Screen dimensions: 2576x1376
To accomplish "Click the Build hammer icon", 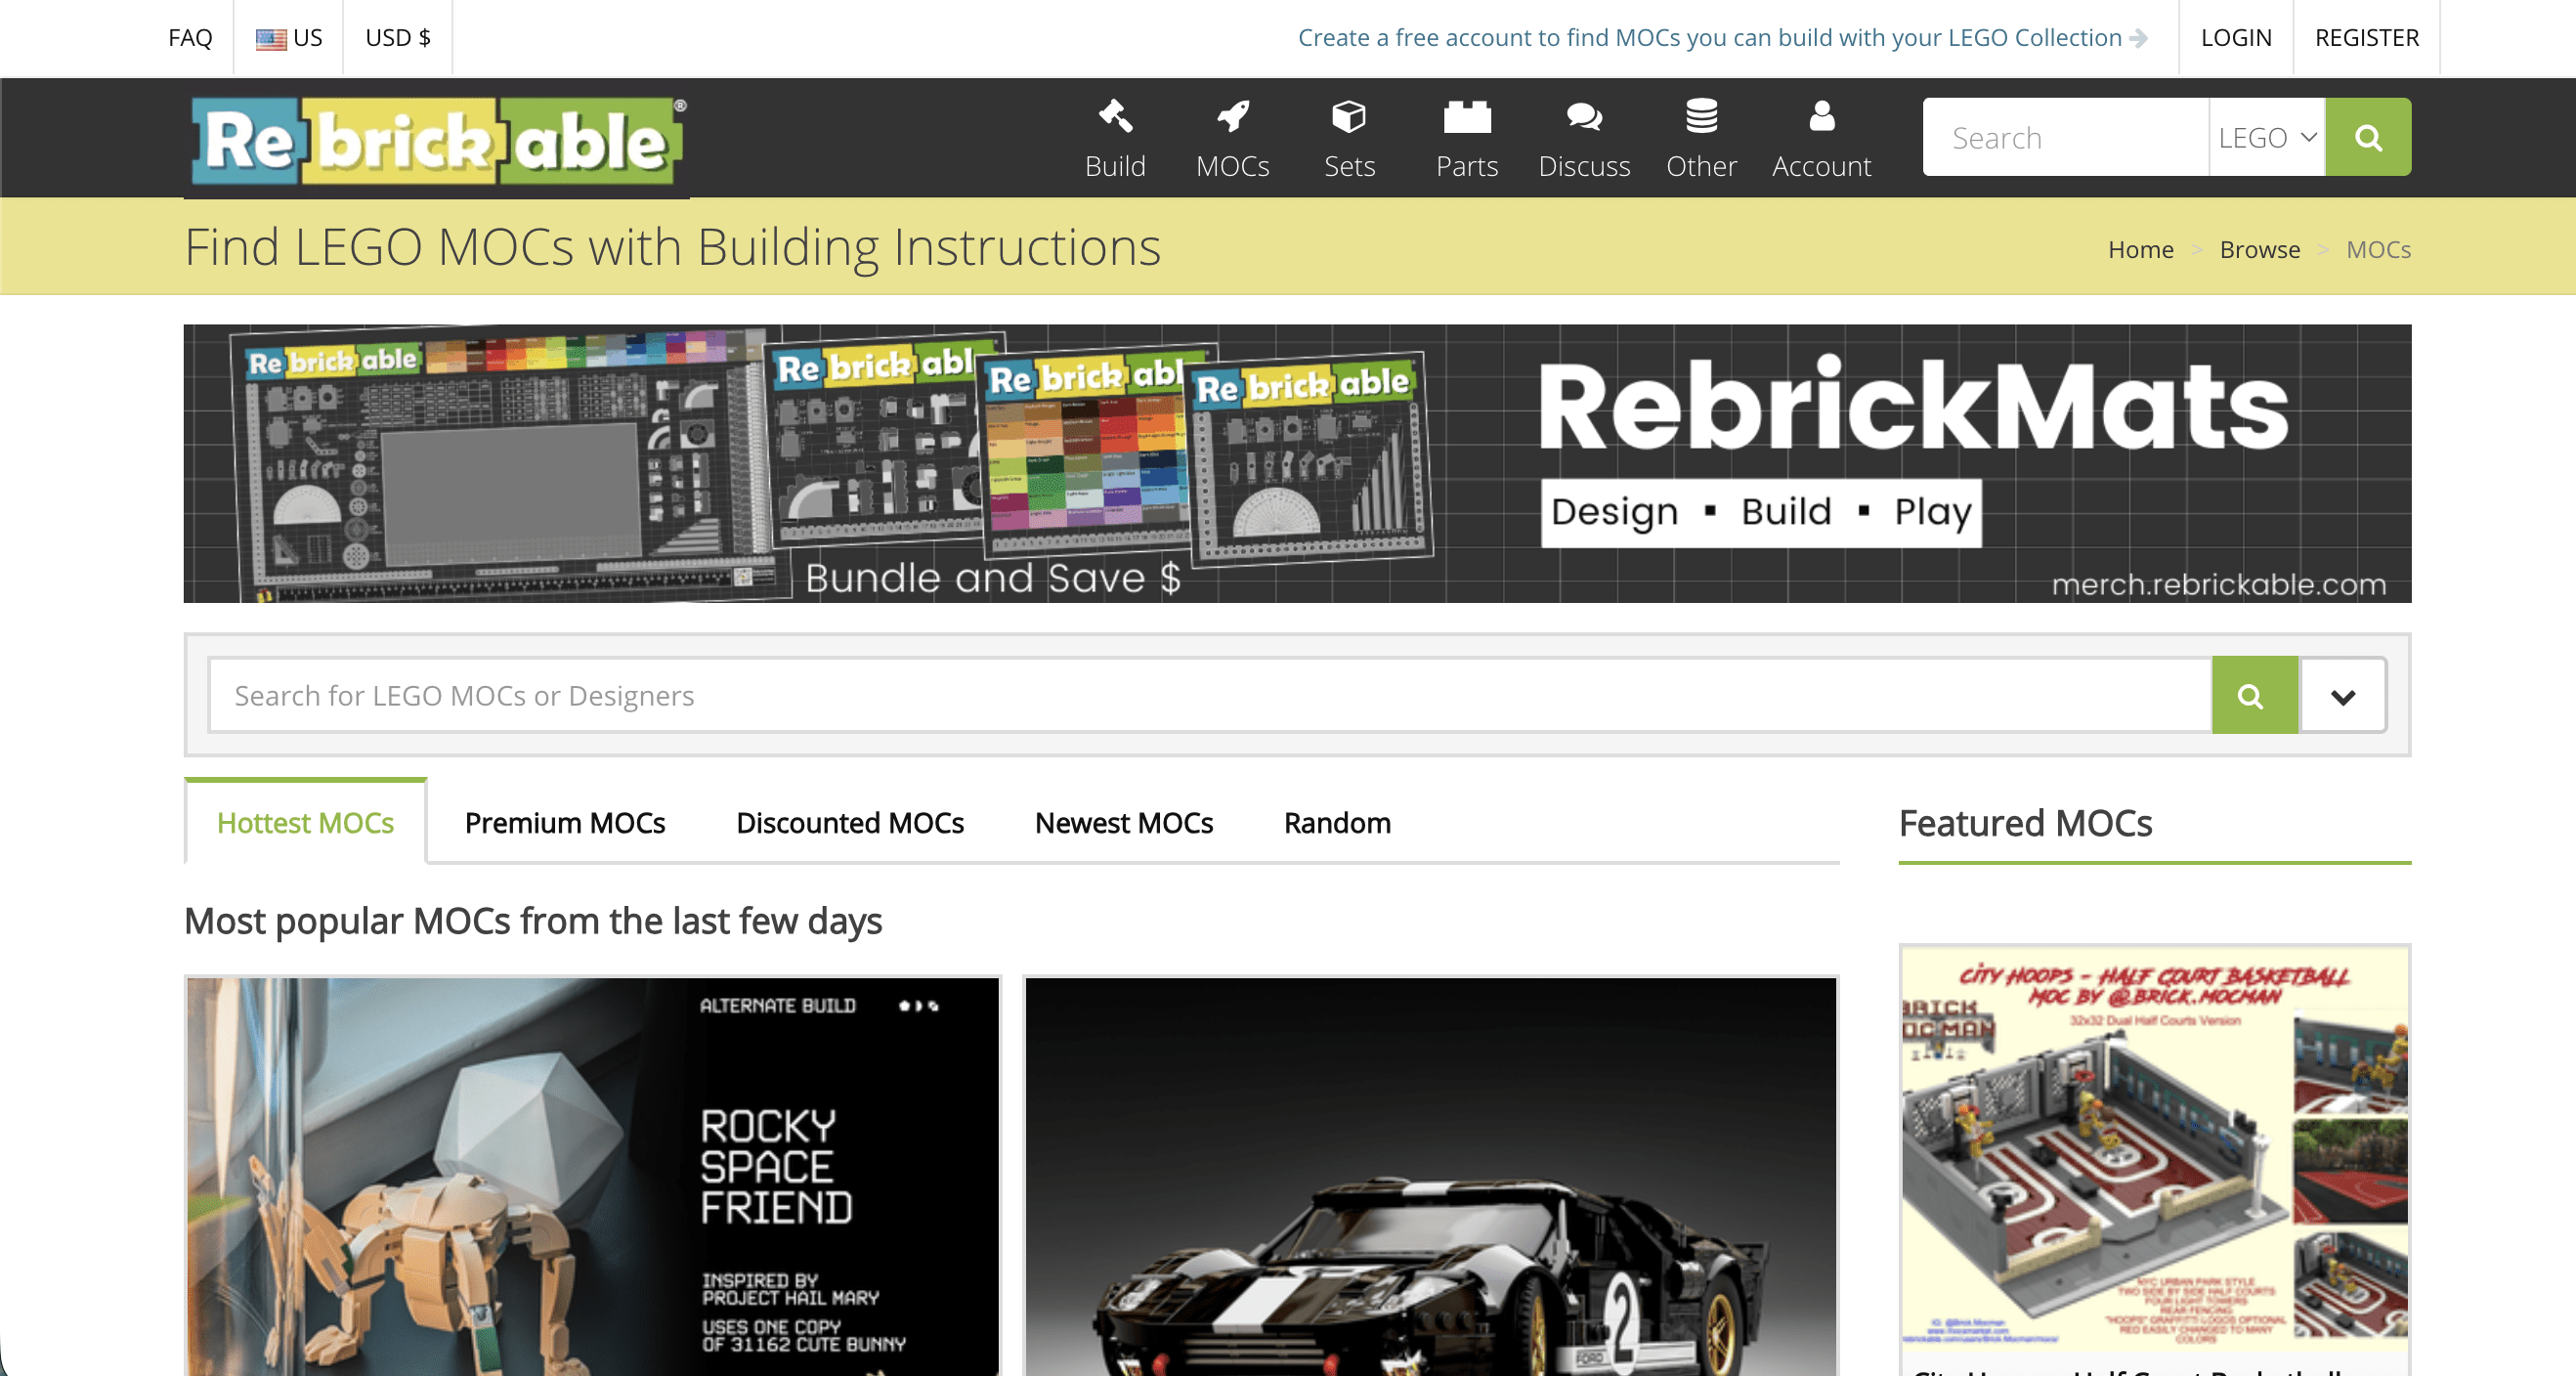I will click(1115, 117).
